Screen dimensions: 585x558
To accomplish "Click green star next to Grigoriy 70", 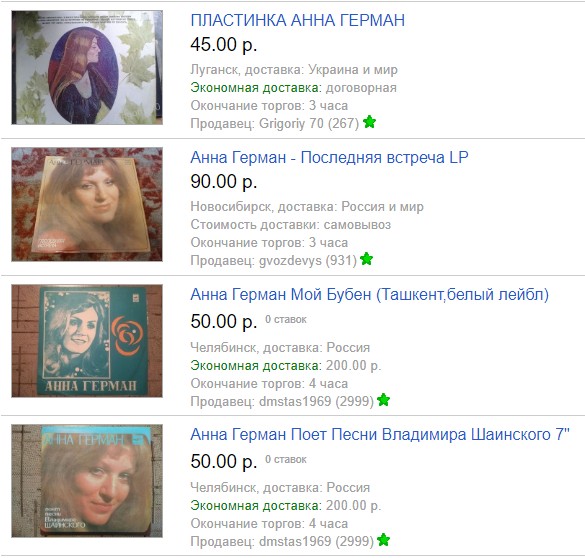I will (369, 122).
